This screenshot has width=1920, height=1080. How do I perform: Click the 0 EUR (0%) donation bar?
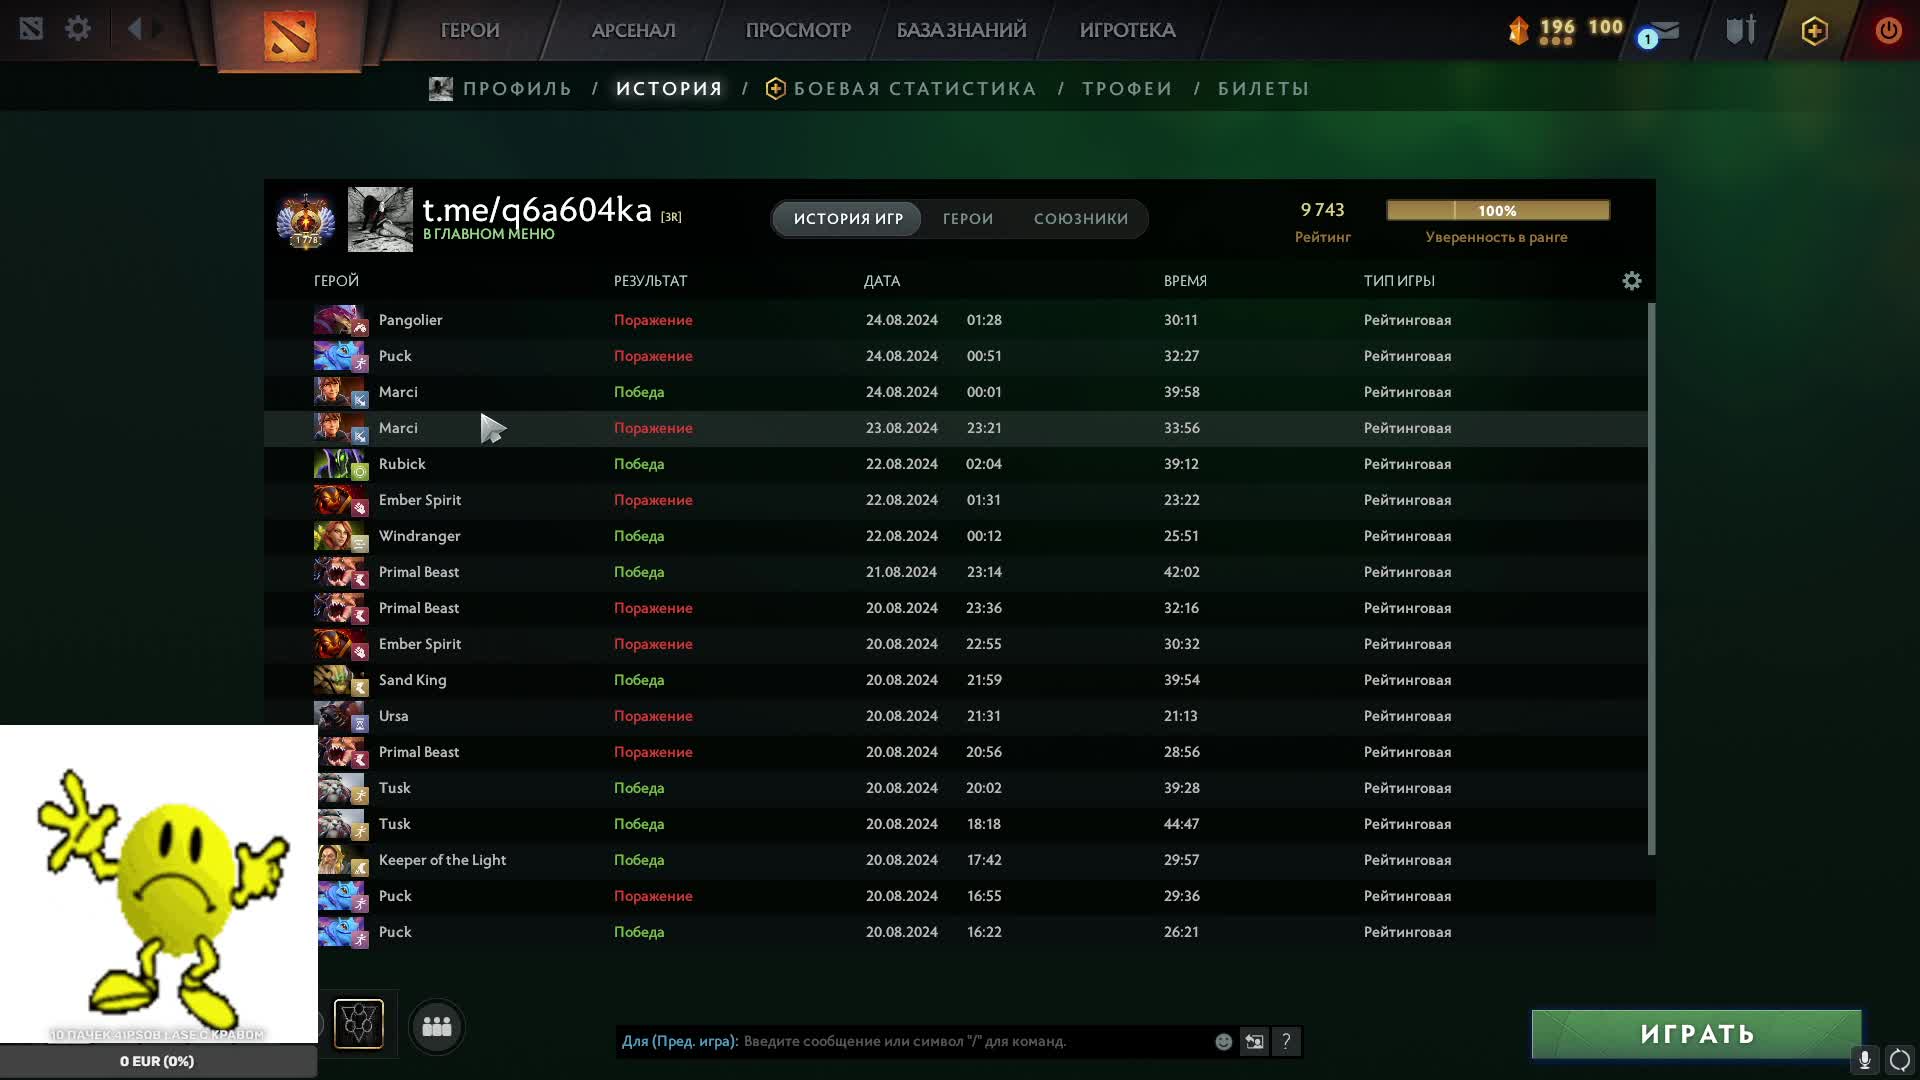coord(158,1061)
